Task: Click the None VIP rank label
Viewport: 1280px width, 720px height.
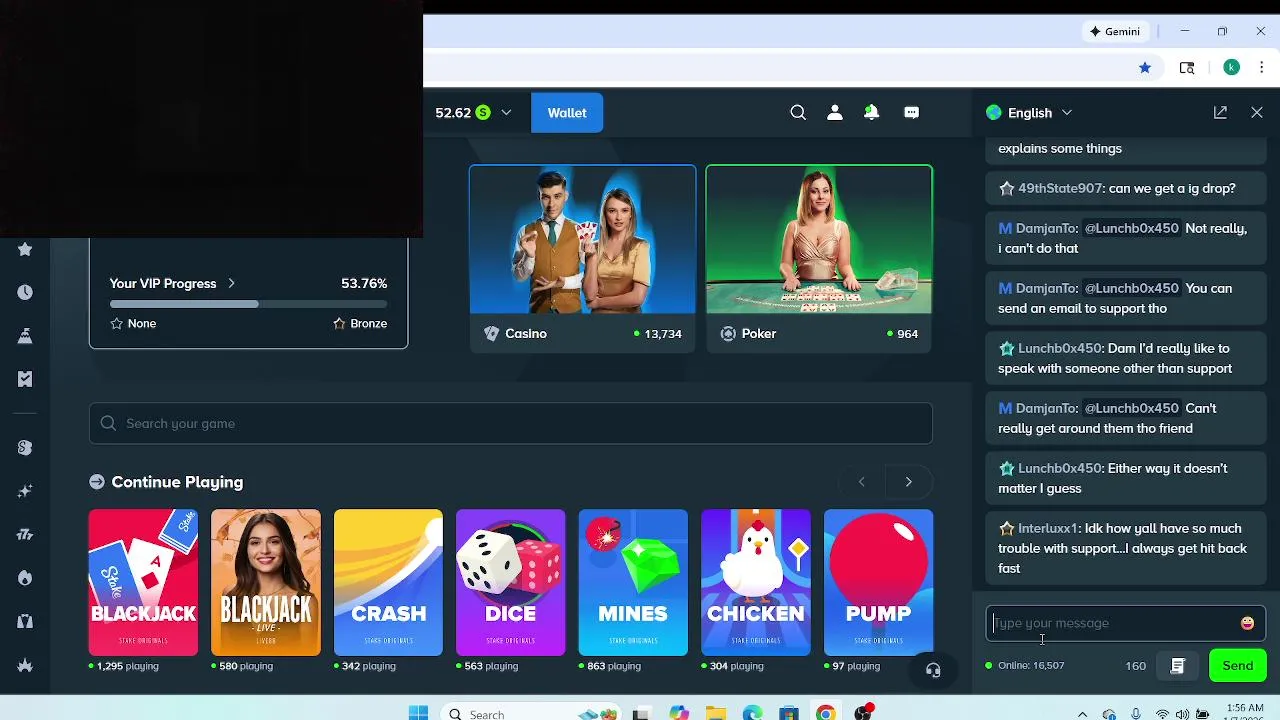Action: (x=142, y=323)
